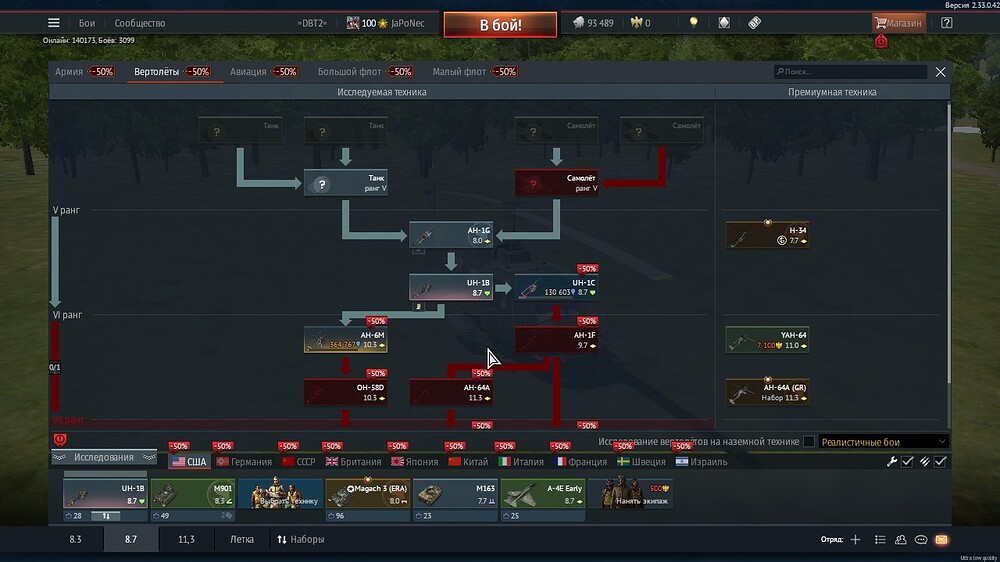Image resolution: width=1000 pixels, height=562 pixels.
Task: Select the OH-58D helicopter
Action: coord(346,392)
